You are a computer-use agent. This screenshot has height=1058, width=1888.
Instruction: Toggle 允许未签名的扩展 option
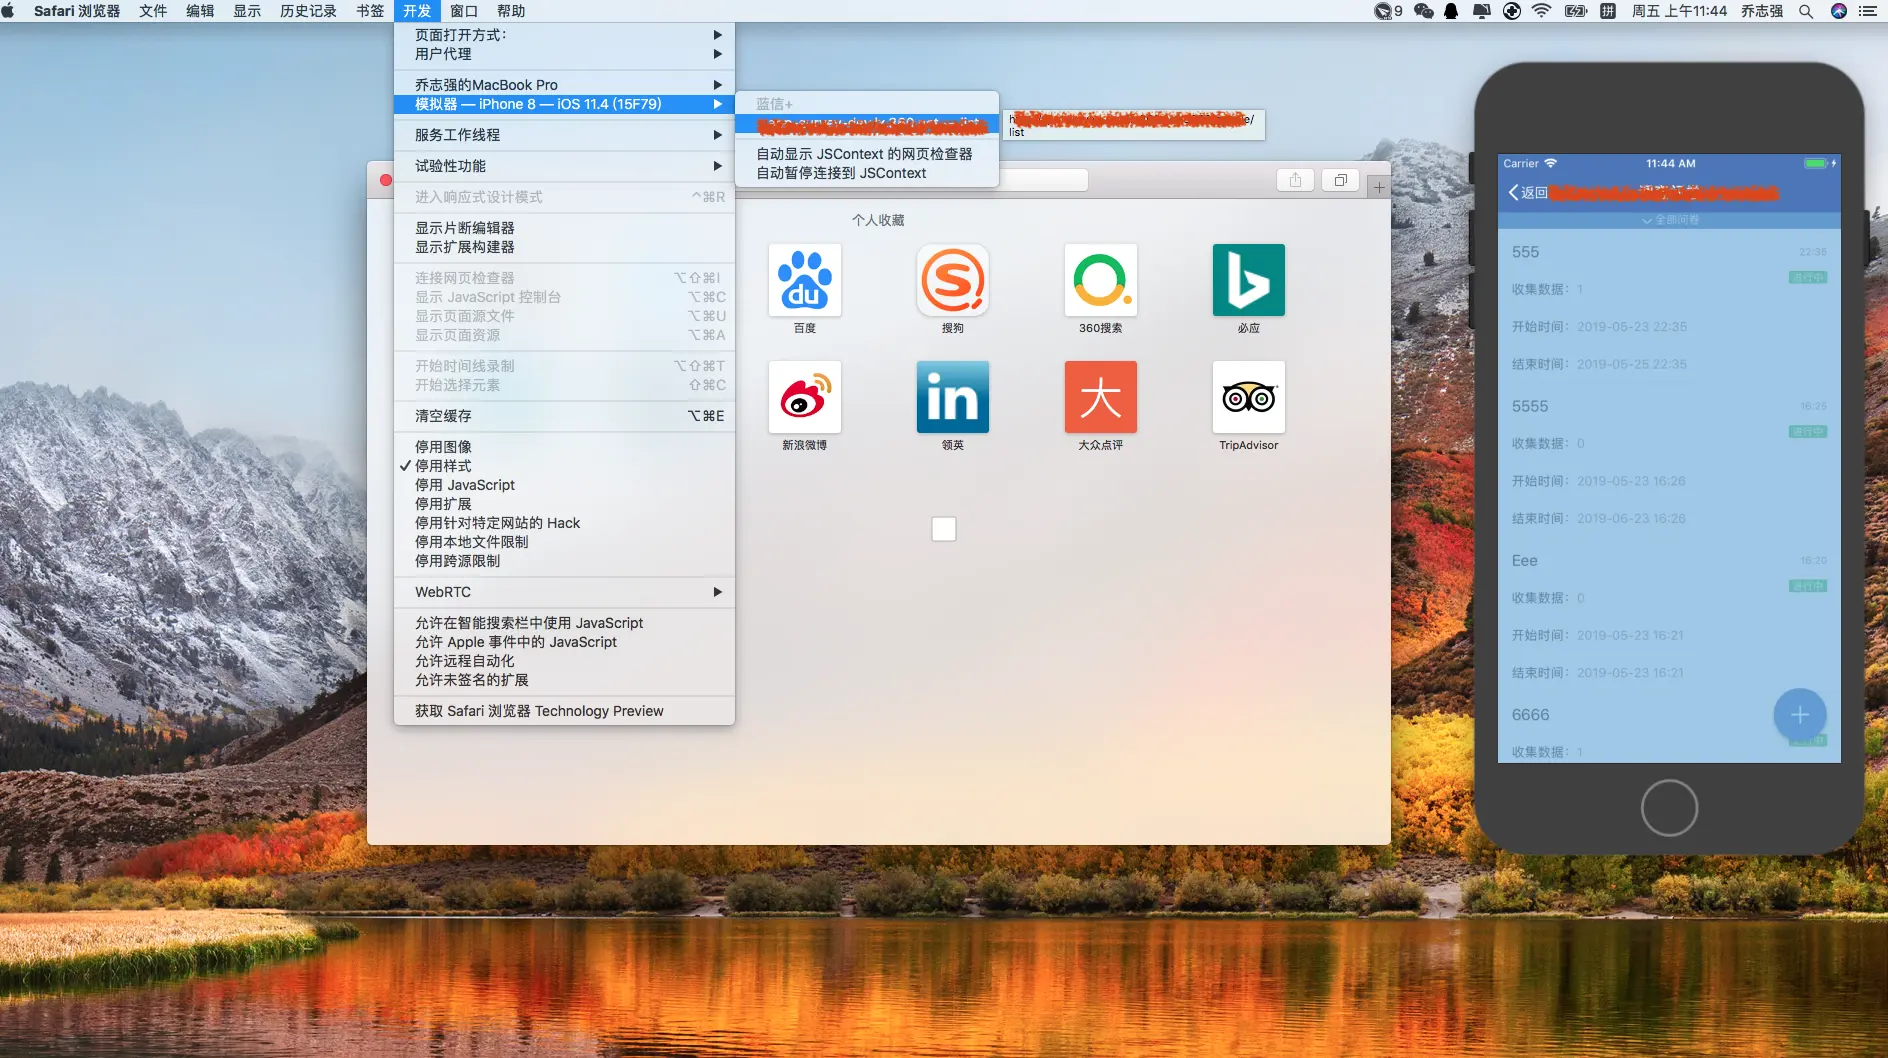click(564, 680)
